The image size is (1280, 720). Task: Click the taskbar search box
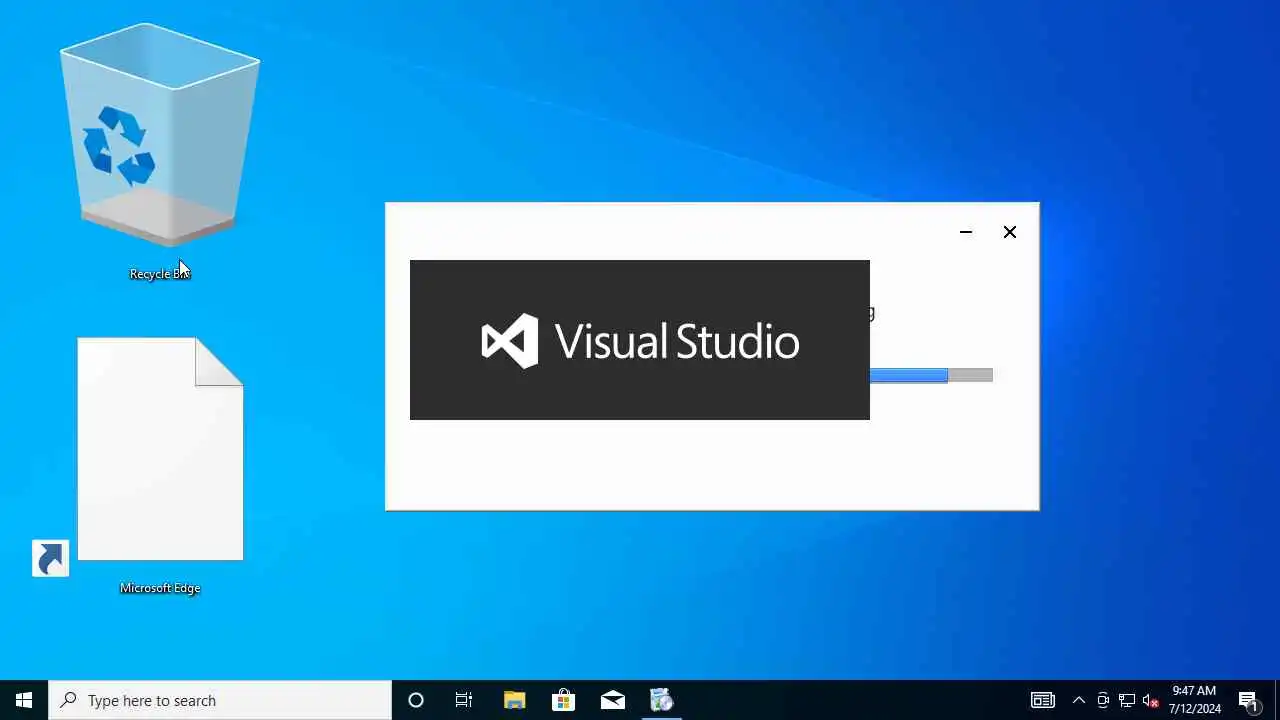coord(220,700)
